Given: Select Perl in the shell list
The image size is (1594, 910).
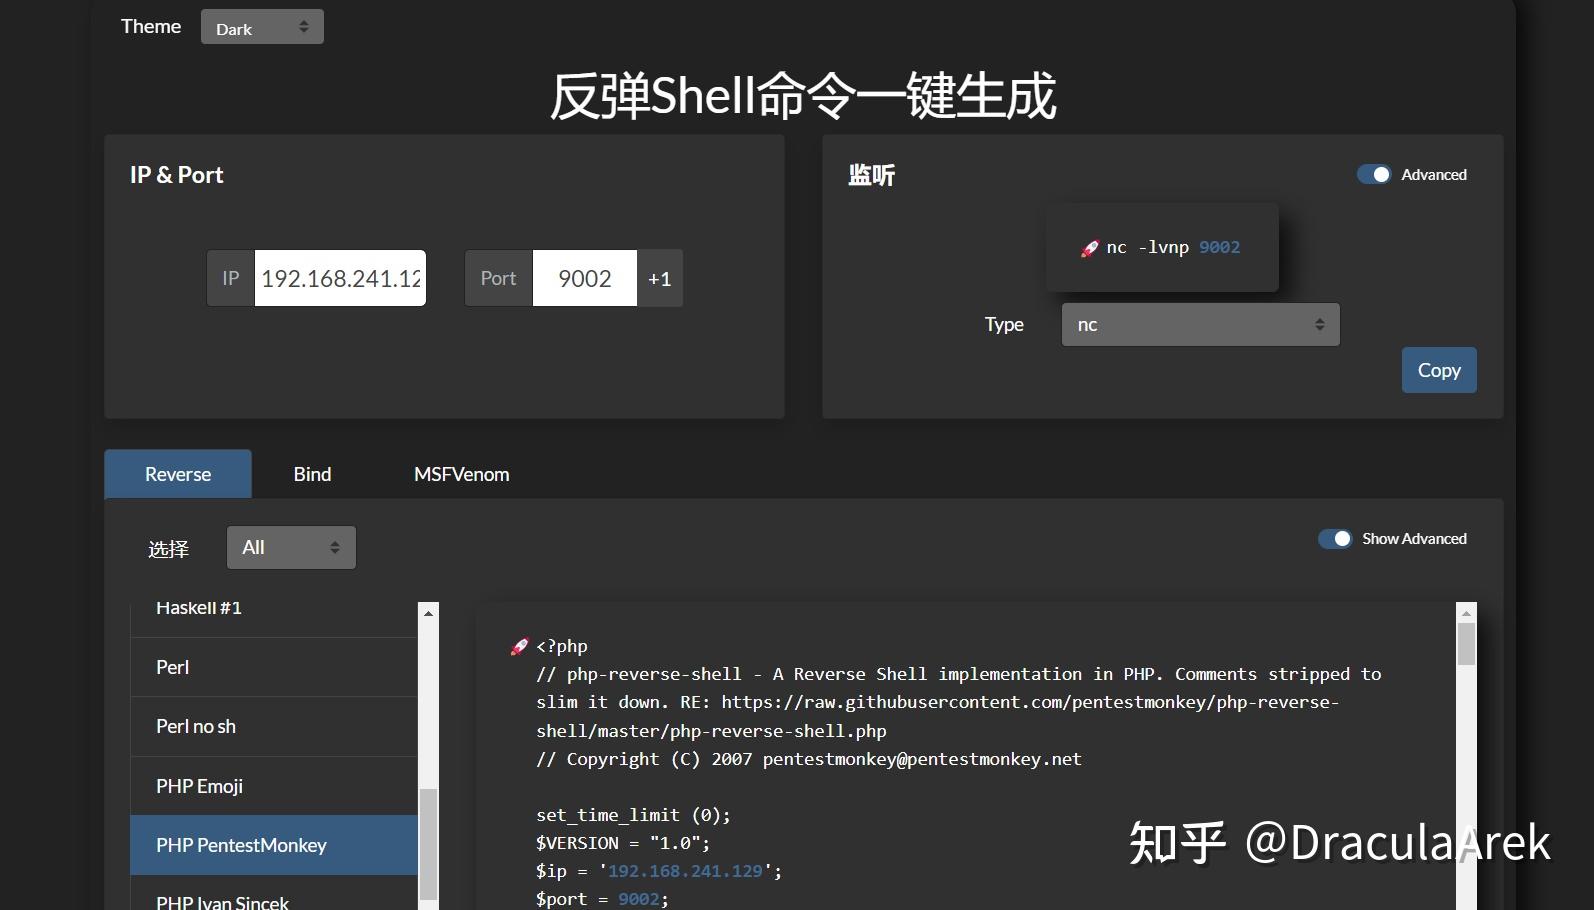Looking at the screenshot, I should pyautogui.click(x=274, y=667).
